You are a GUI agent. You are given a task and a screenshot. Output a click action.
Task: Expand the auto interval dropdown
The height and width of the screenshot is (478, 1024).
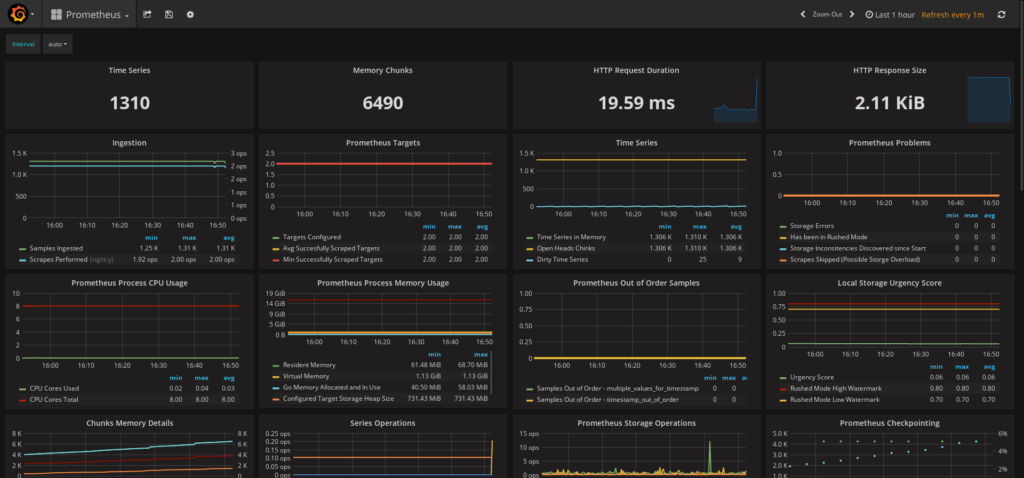coord(57,44)
